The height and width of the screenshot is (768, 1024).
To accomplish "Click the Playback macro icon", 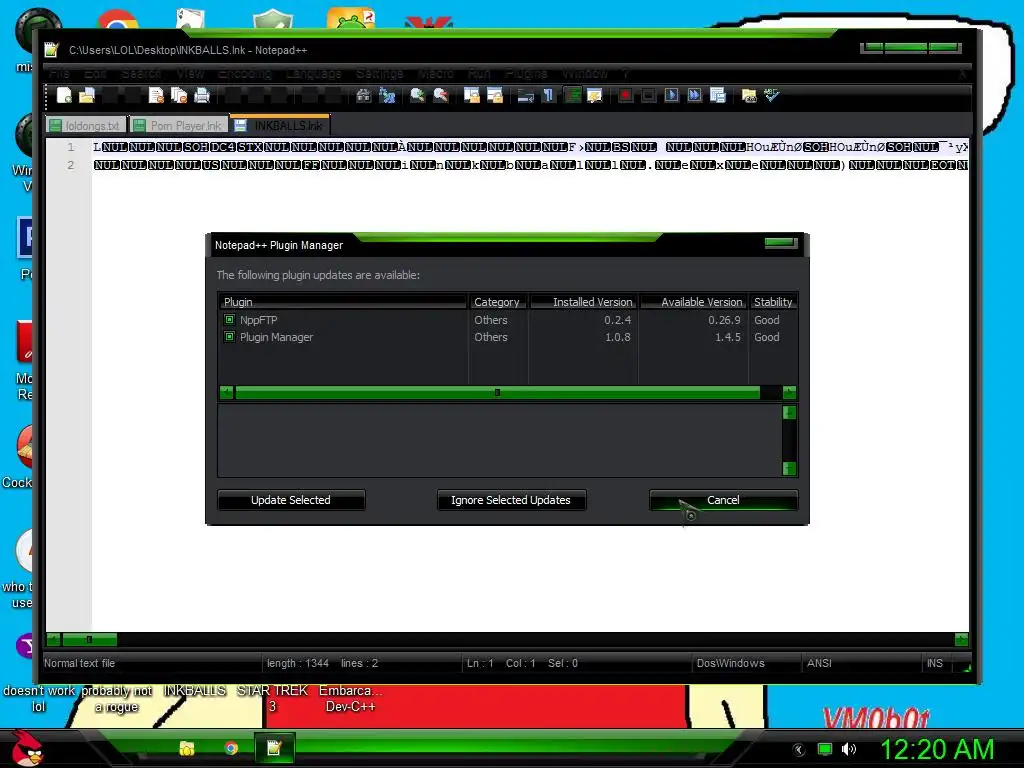I will [x=671, y=95].
